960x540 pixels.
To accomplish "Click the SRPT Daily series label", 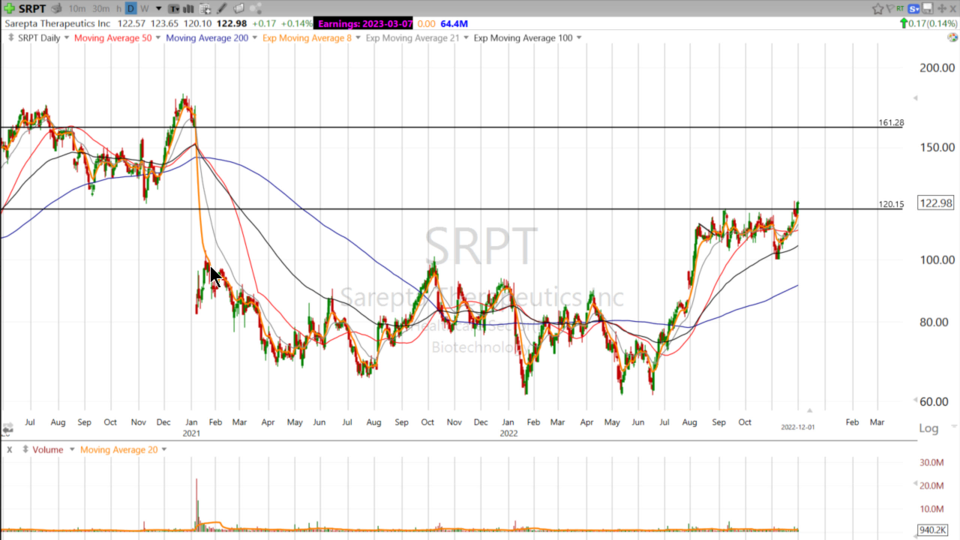I will click(x=39, y=38).
